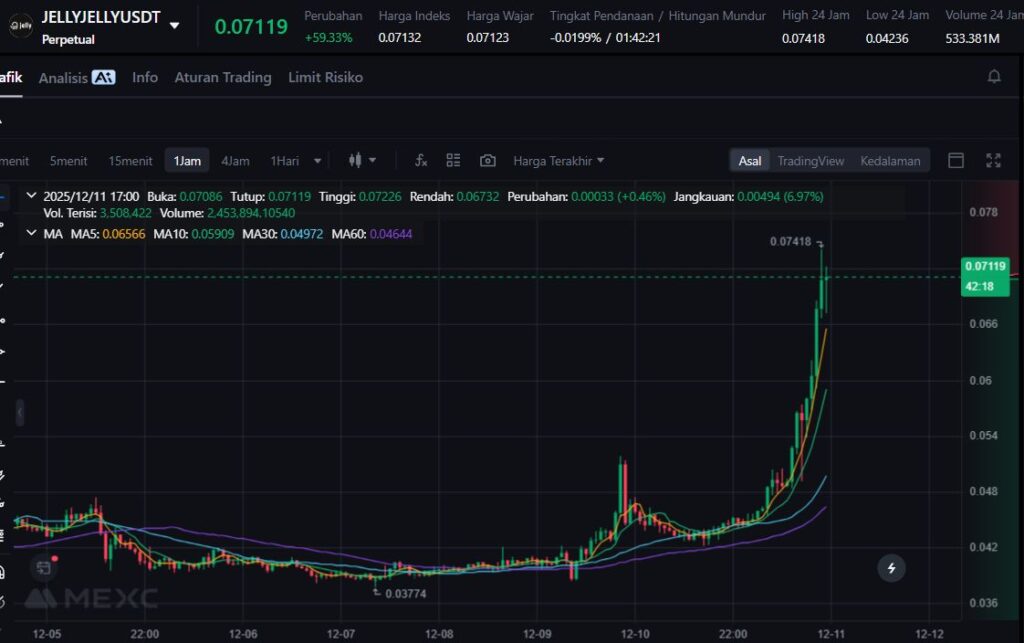Screen dimensions: 1024x643
Task: Select the Asal chart mode
Action: click(749, 161)
